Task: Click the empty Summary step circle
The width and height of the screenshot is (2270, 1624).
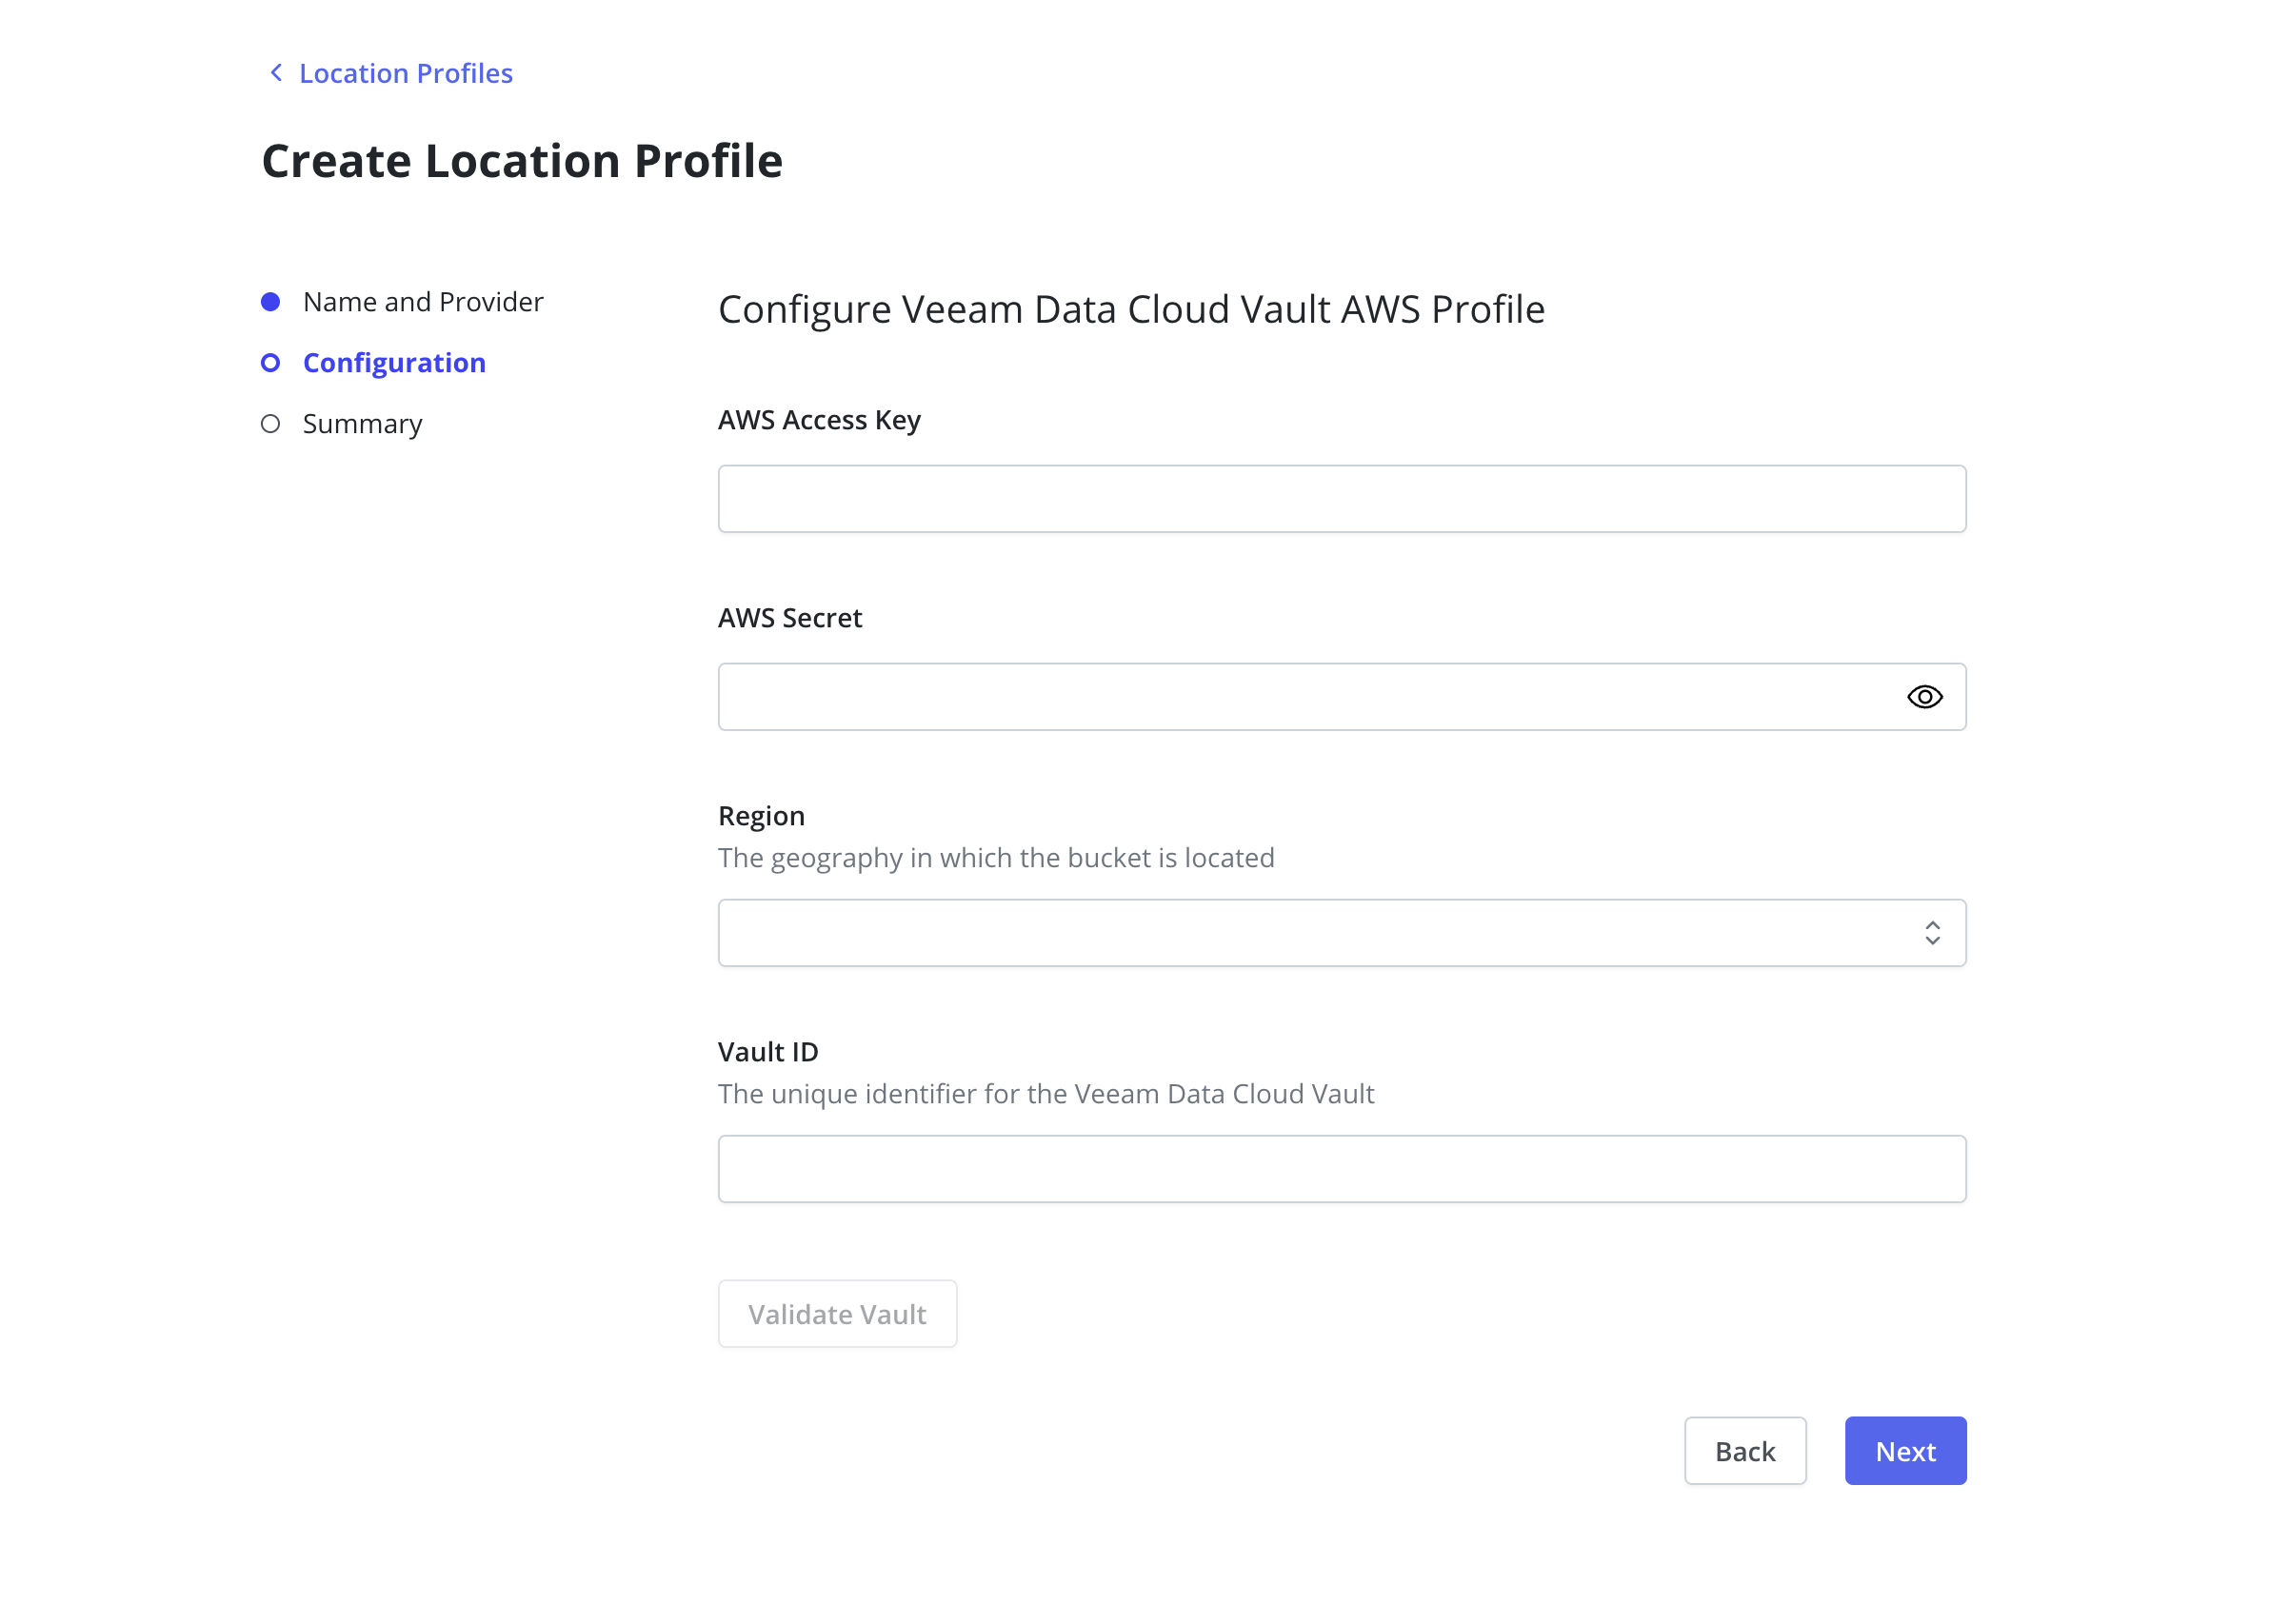Action: point(270,424)
